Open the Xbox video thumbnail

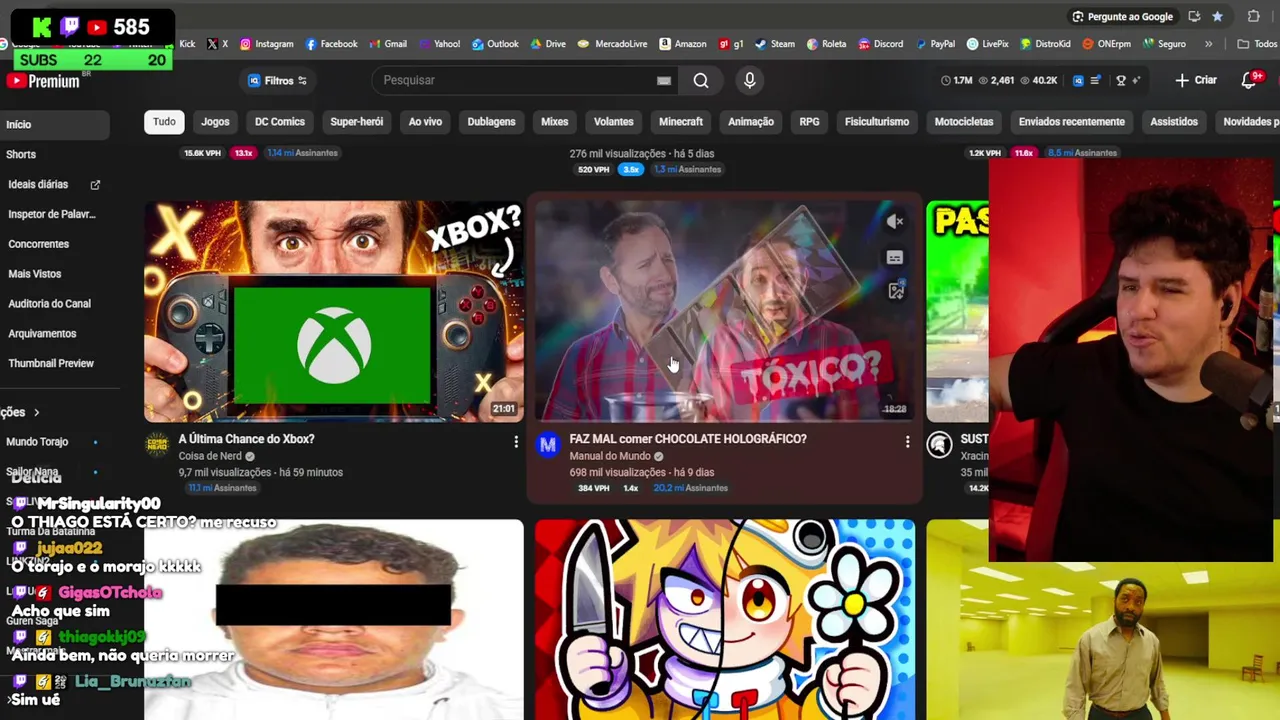[x=333, y=311]
